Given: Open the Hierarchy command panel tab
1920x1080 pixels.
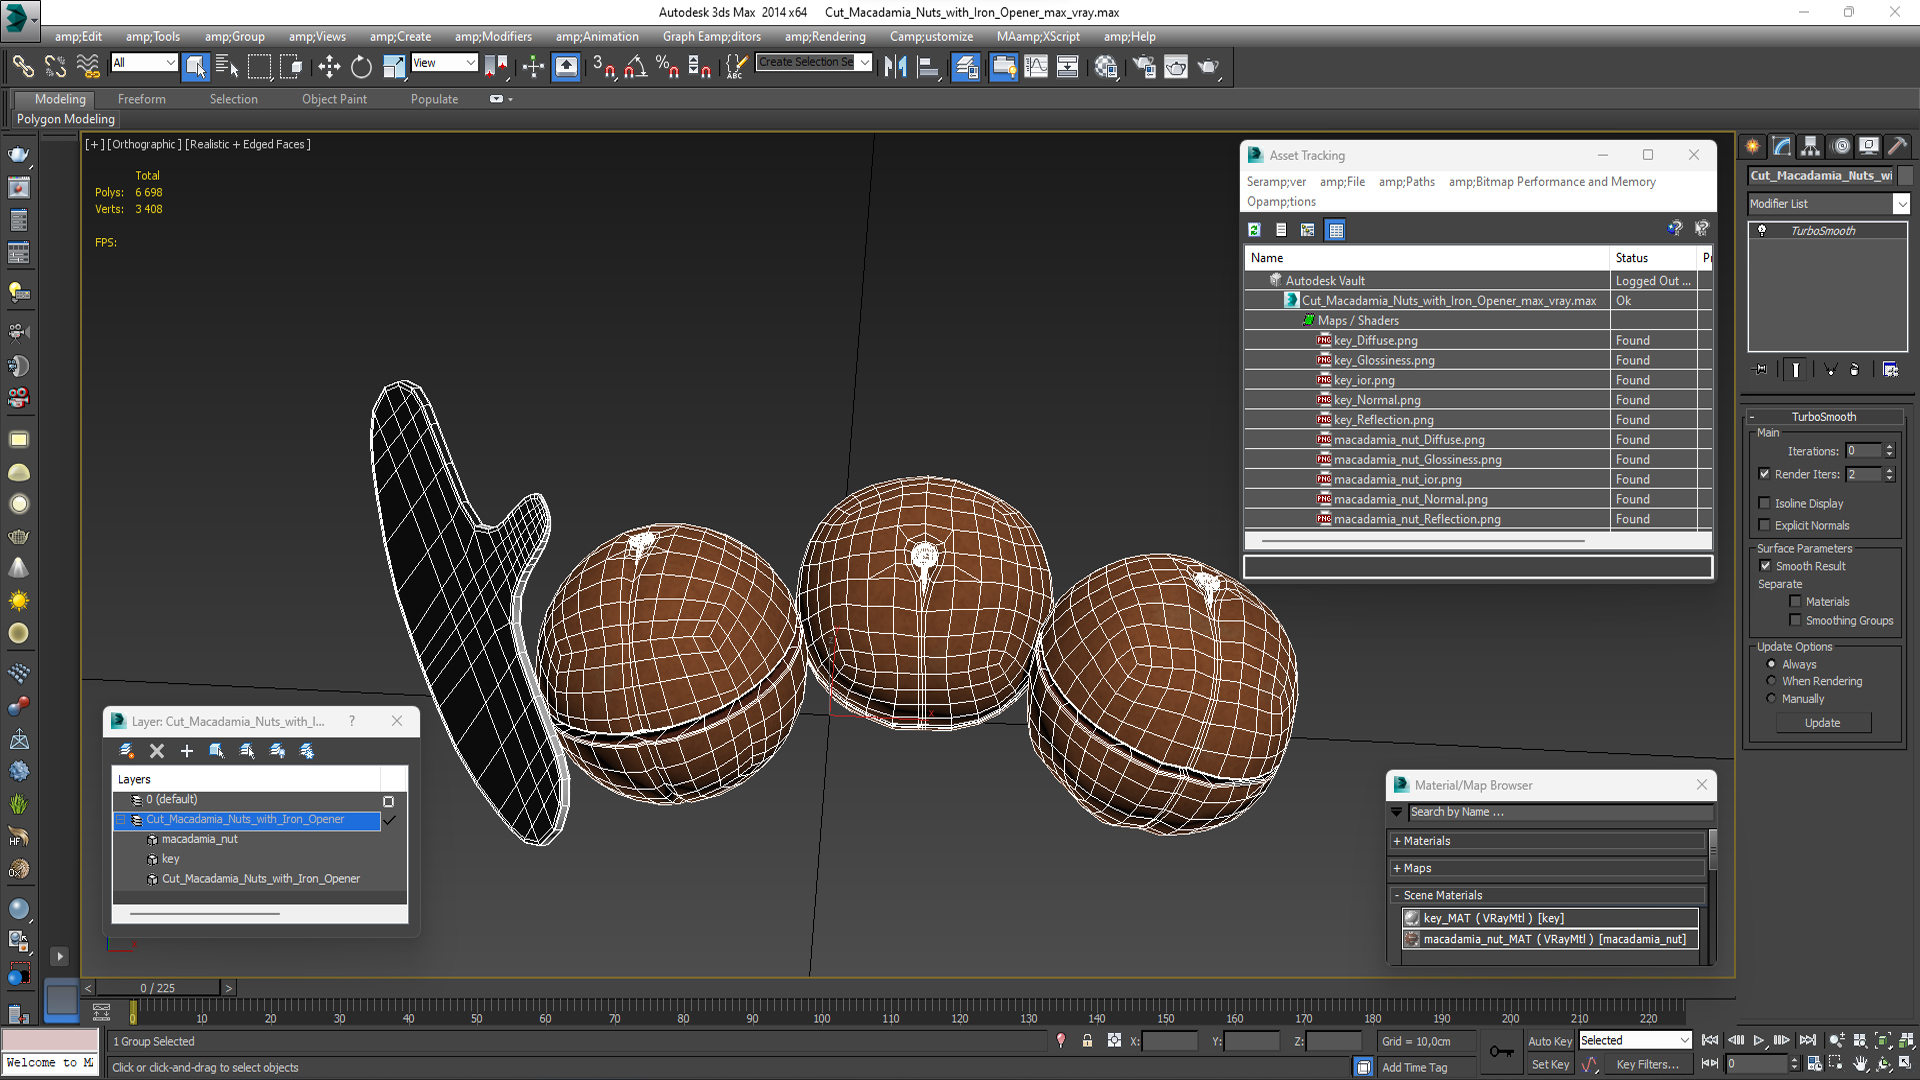Looking at the screenshot, I should click(x=1810, y=146).
